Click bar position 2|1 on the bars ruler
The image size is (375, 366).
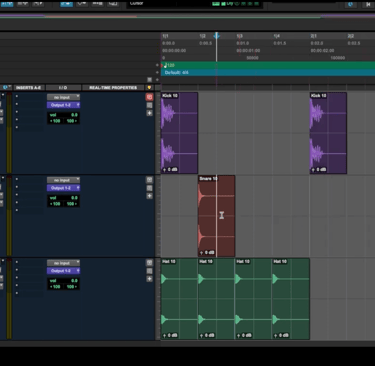tap(314, 36)
